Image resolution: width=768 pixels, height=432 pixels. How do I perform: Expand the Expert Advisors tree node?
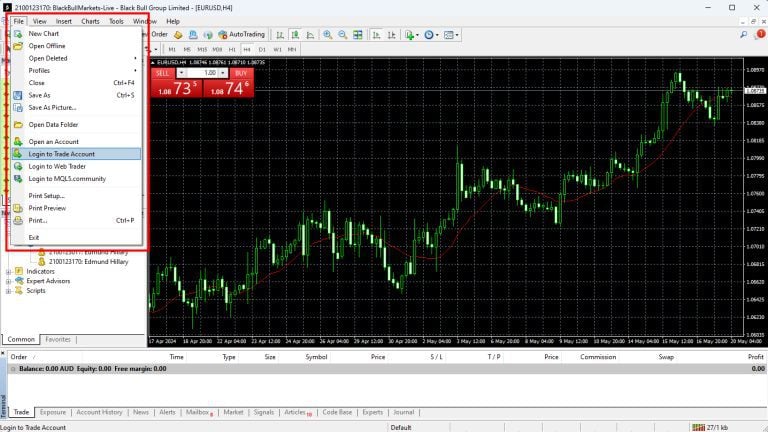click(x=8, y=281)
